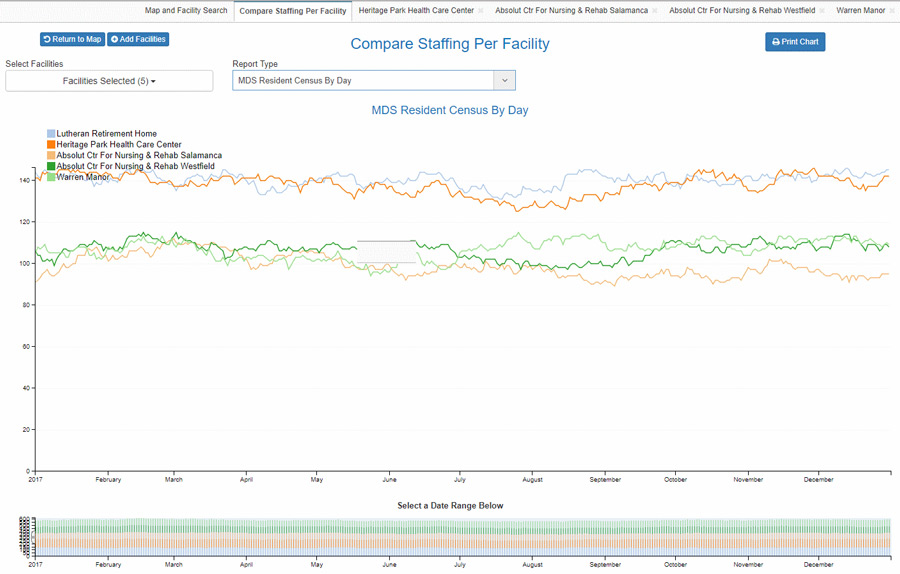Click the Heritage Park Health Care Center legend label
The height and width of the screenshot is (574, 900).
tap(119, 145)
